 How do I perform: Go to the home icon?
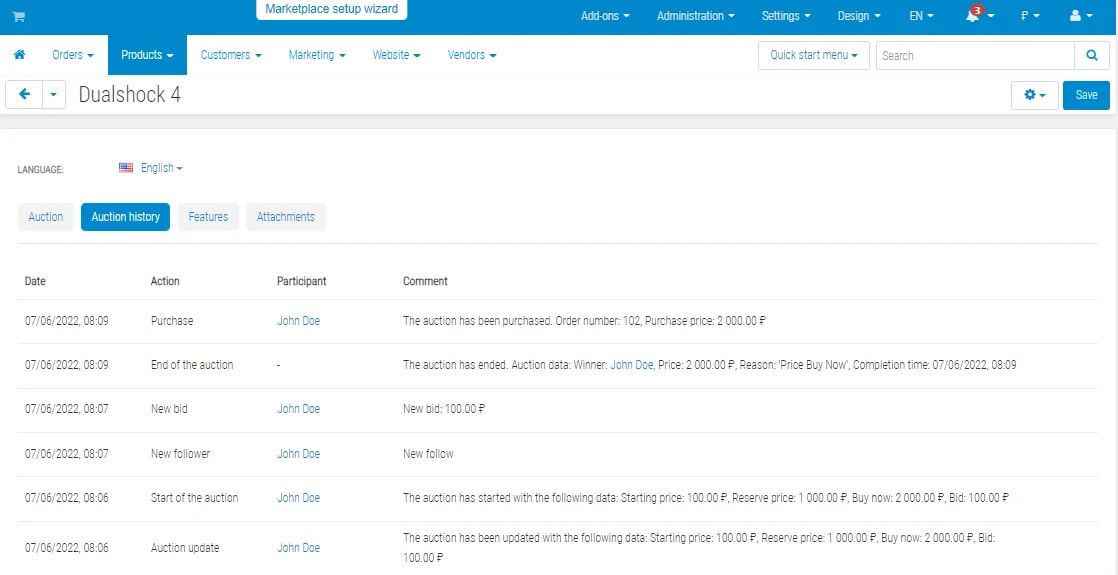click(20, 55)
